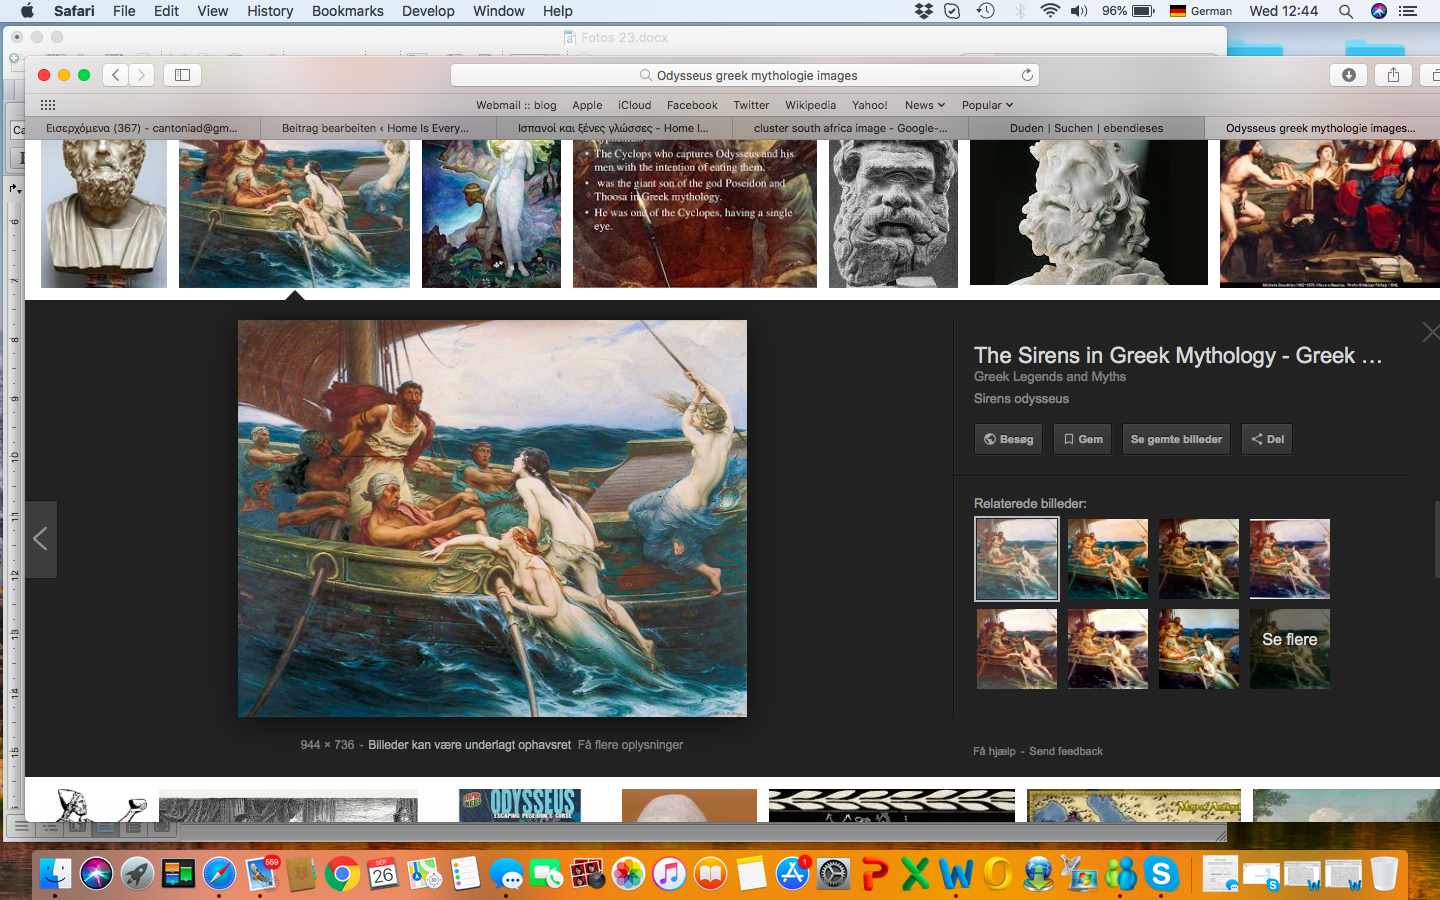Viewport: 1440px width, 900px height.
Task: Open Dropbox menu bar icon
Action: [924, 11]
